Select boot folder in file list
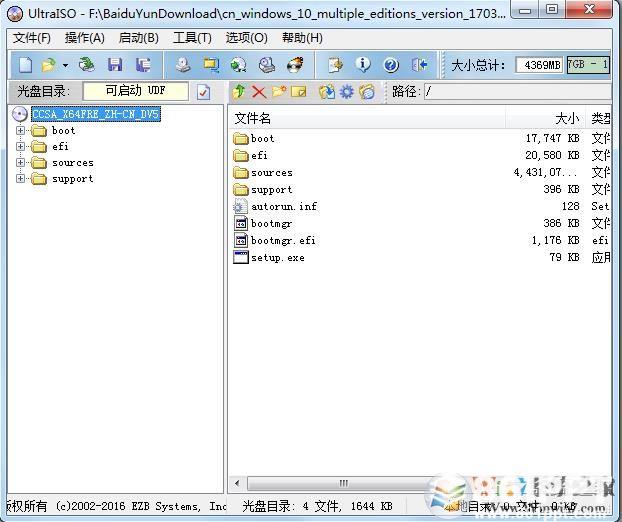The image size is (622, 522). click(x=262, y=138)
